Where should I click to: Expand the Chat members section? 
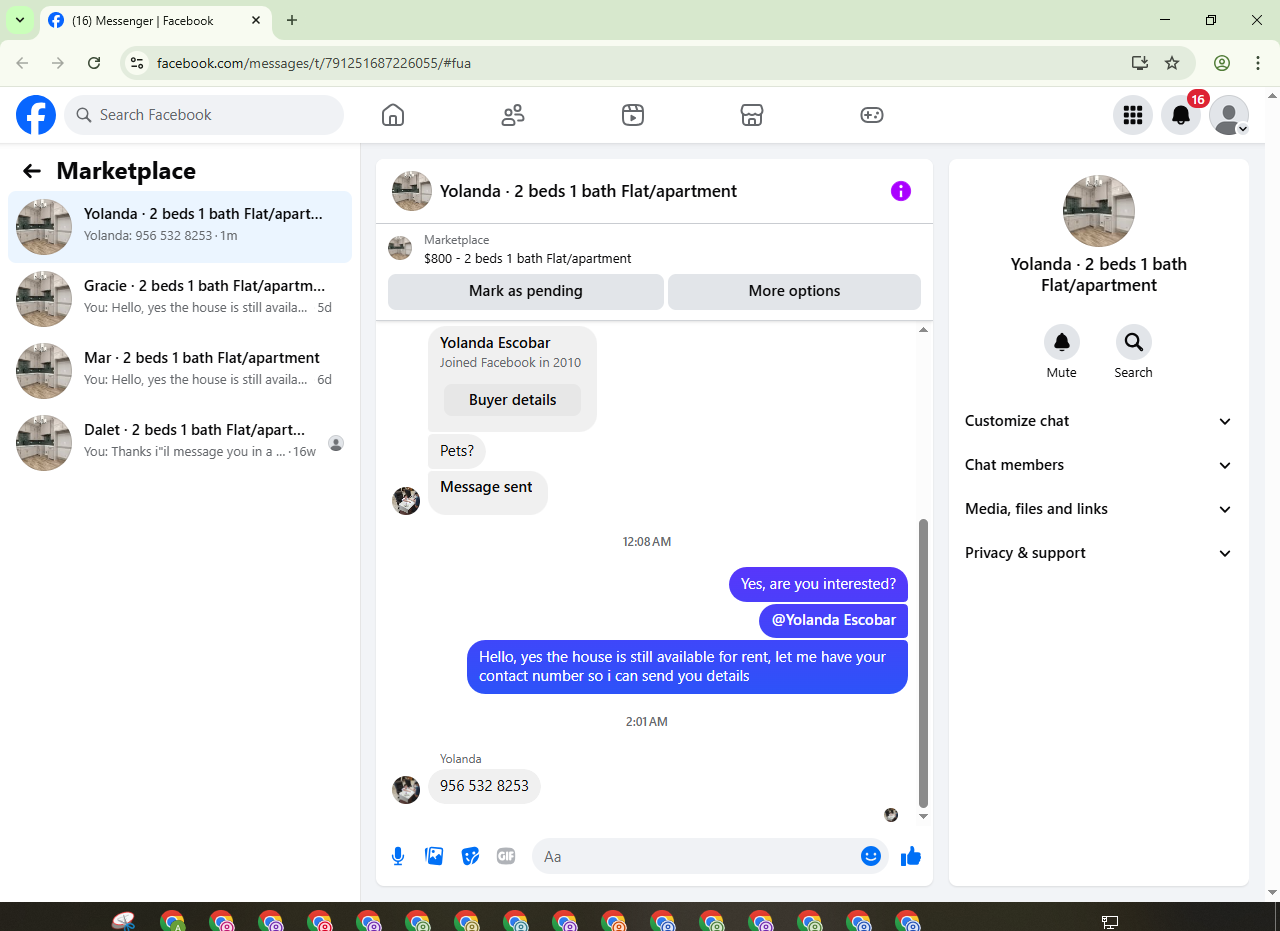(x=1098, y=465)
